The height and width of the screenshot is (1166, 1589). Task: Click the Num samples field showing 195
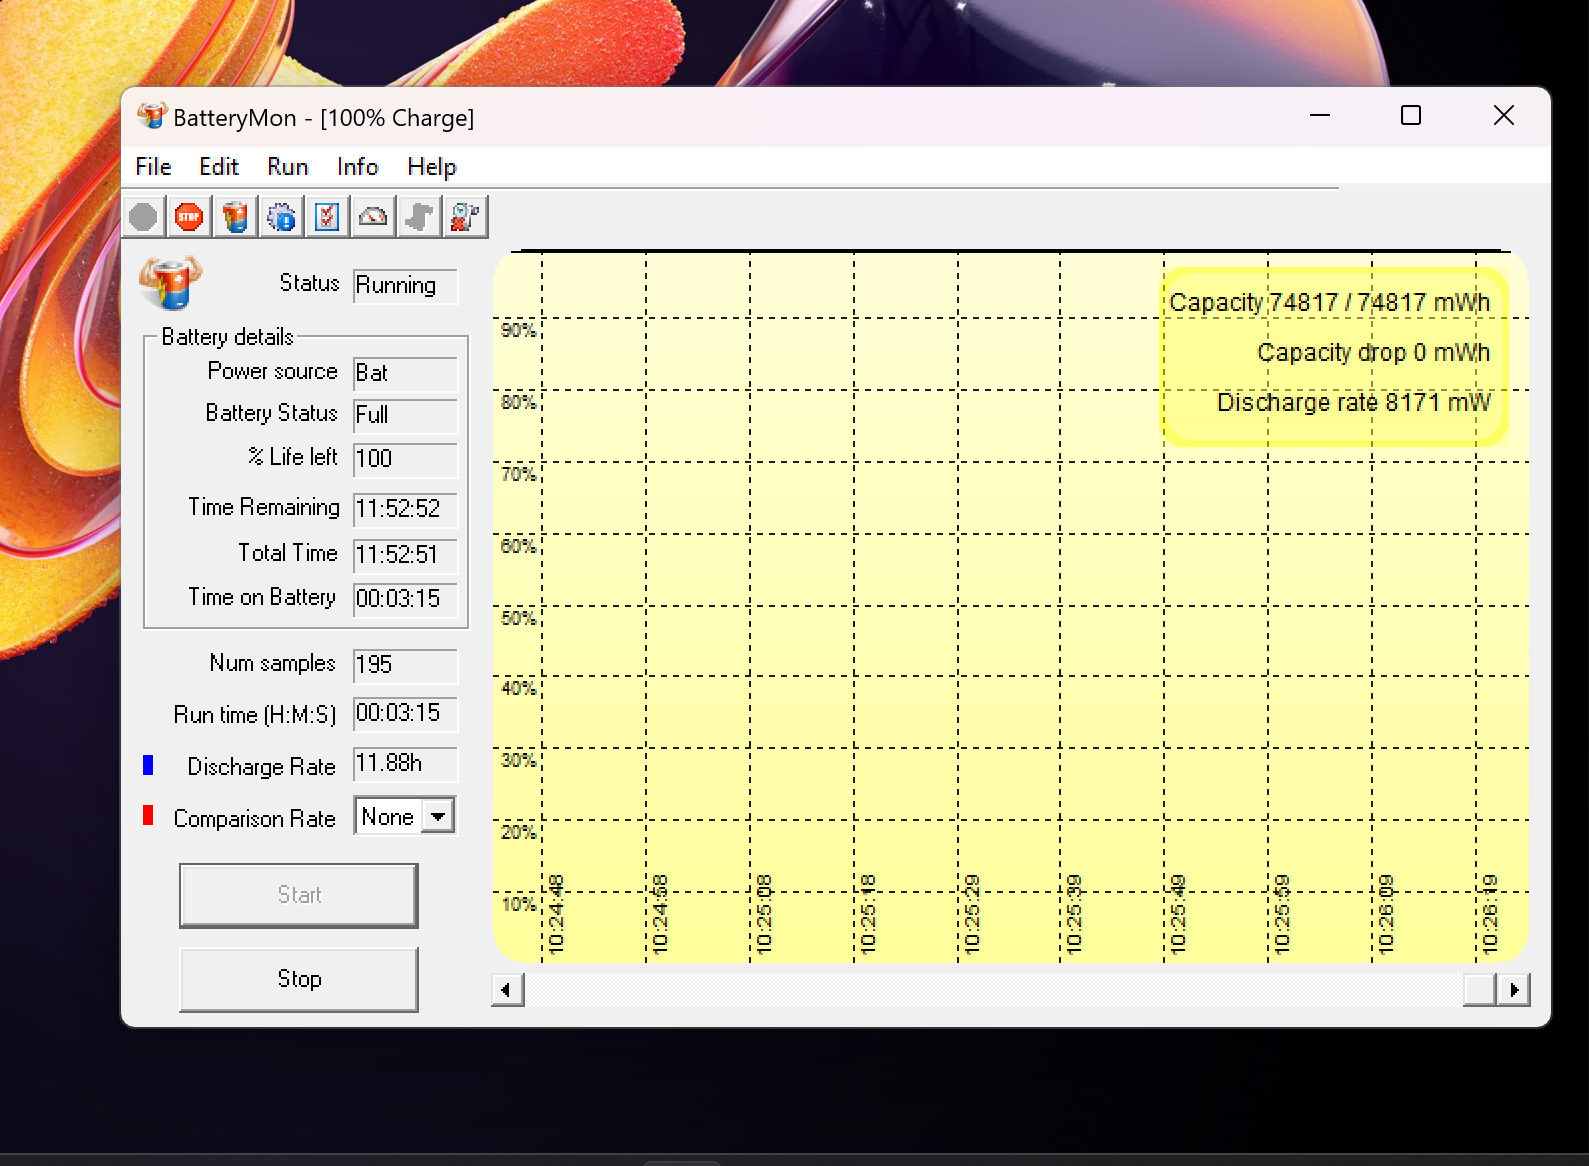pos(405,665)
